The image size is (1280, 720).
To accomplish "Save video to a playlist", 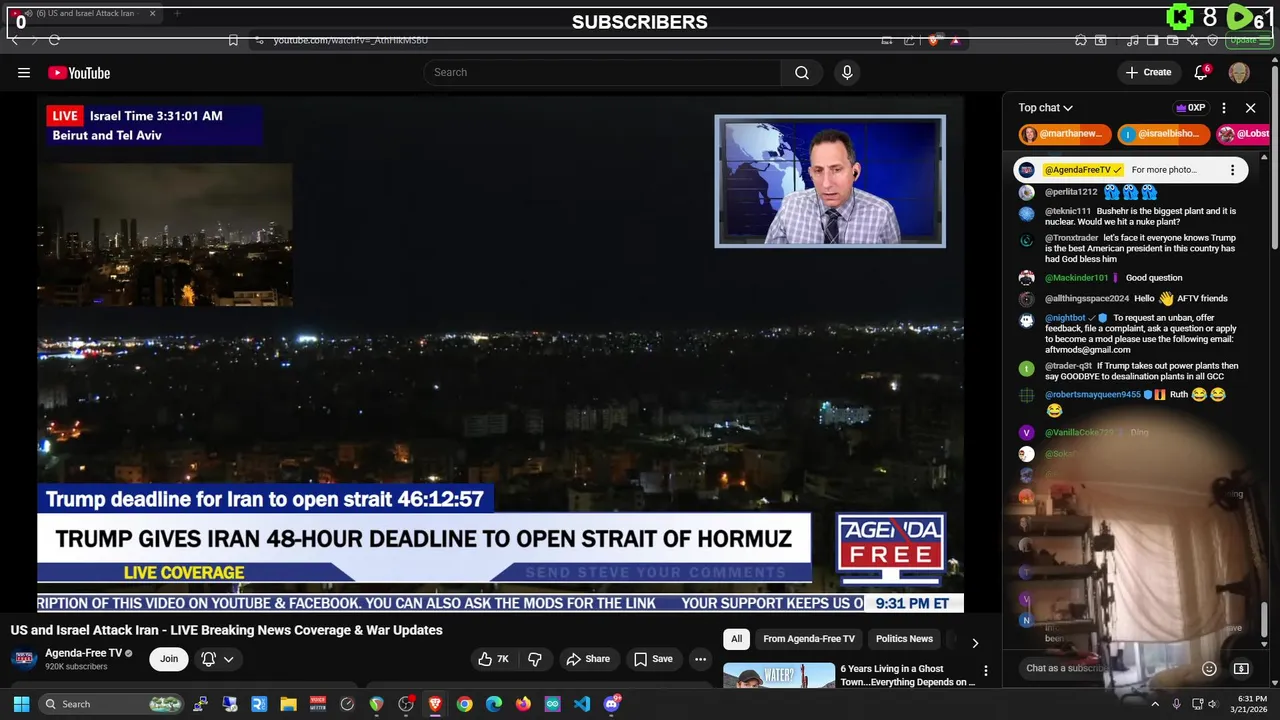I will tap(652, 659).
